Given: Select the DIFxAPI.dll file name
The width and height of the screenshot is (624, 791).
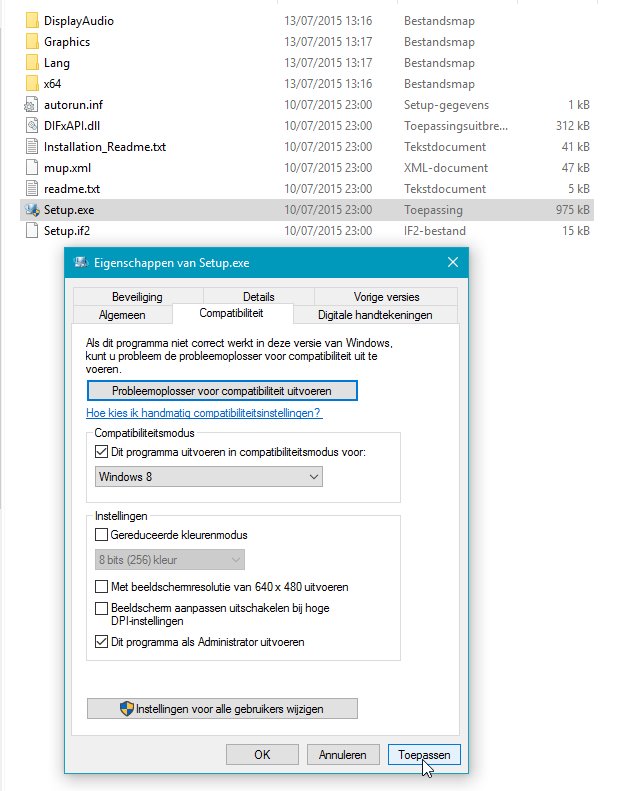Looking at the screenshot, I should pos(72,126).
